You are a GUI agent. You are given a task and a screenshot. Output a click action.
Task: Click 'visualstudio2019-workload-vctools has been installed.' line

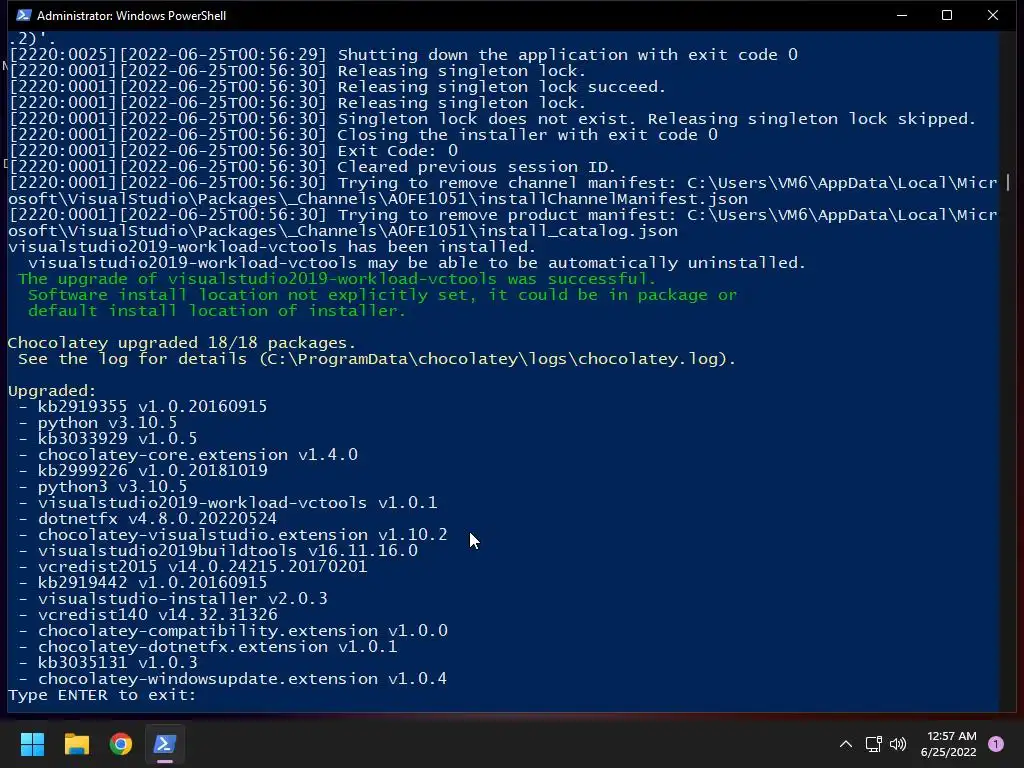click(272, 247)
